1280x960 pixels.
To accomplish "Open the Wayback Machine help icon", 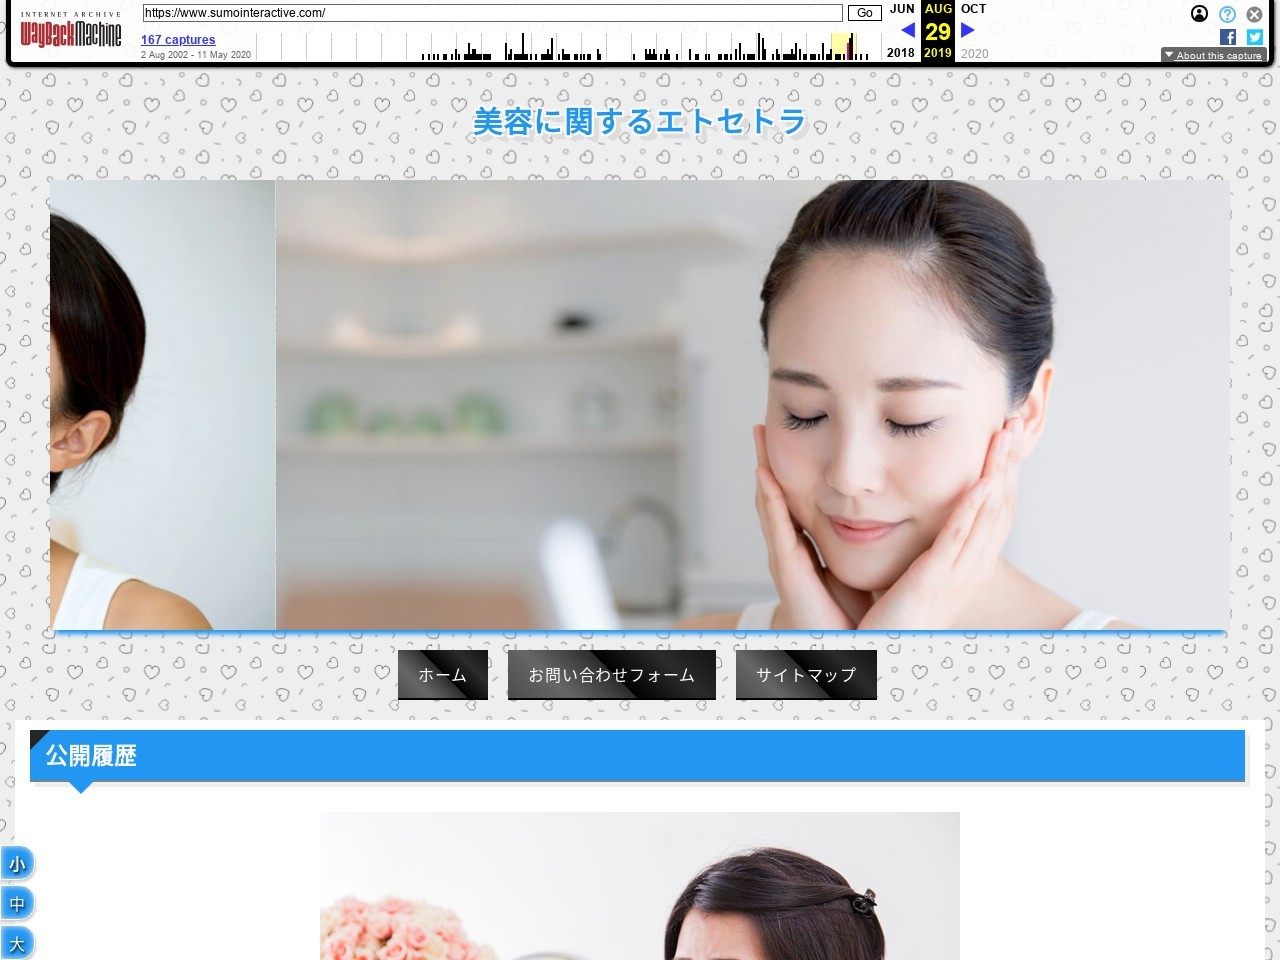I will point(1226,14).
